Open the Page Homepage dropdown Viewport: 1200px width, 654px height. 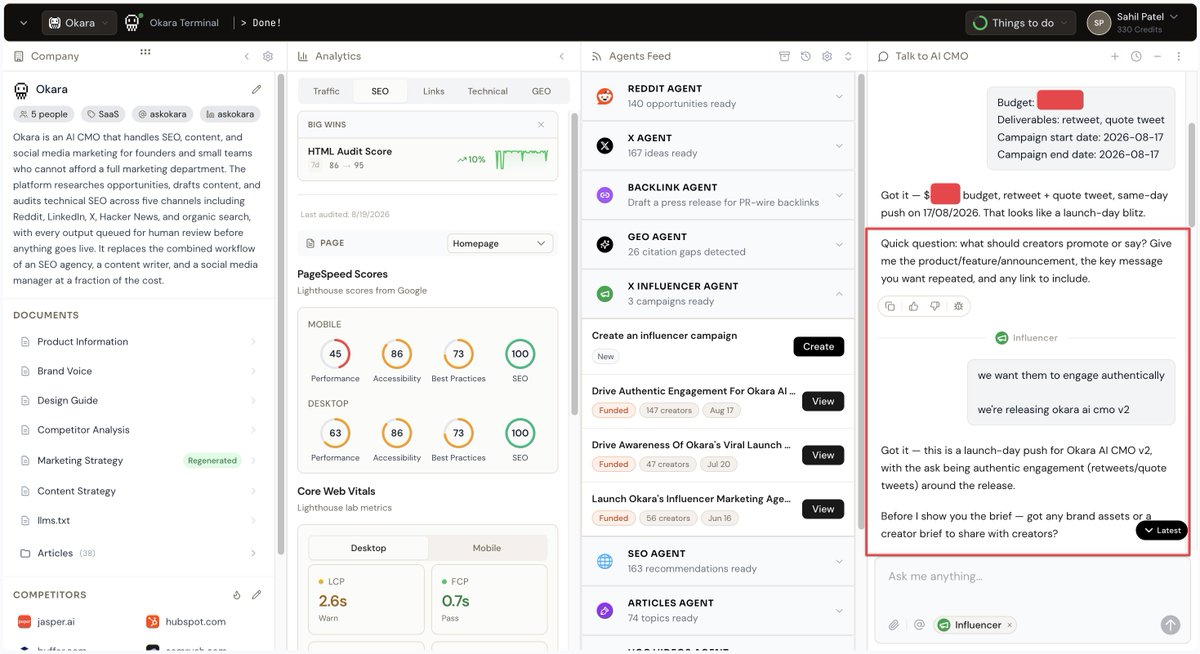[500, 243]
